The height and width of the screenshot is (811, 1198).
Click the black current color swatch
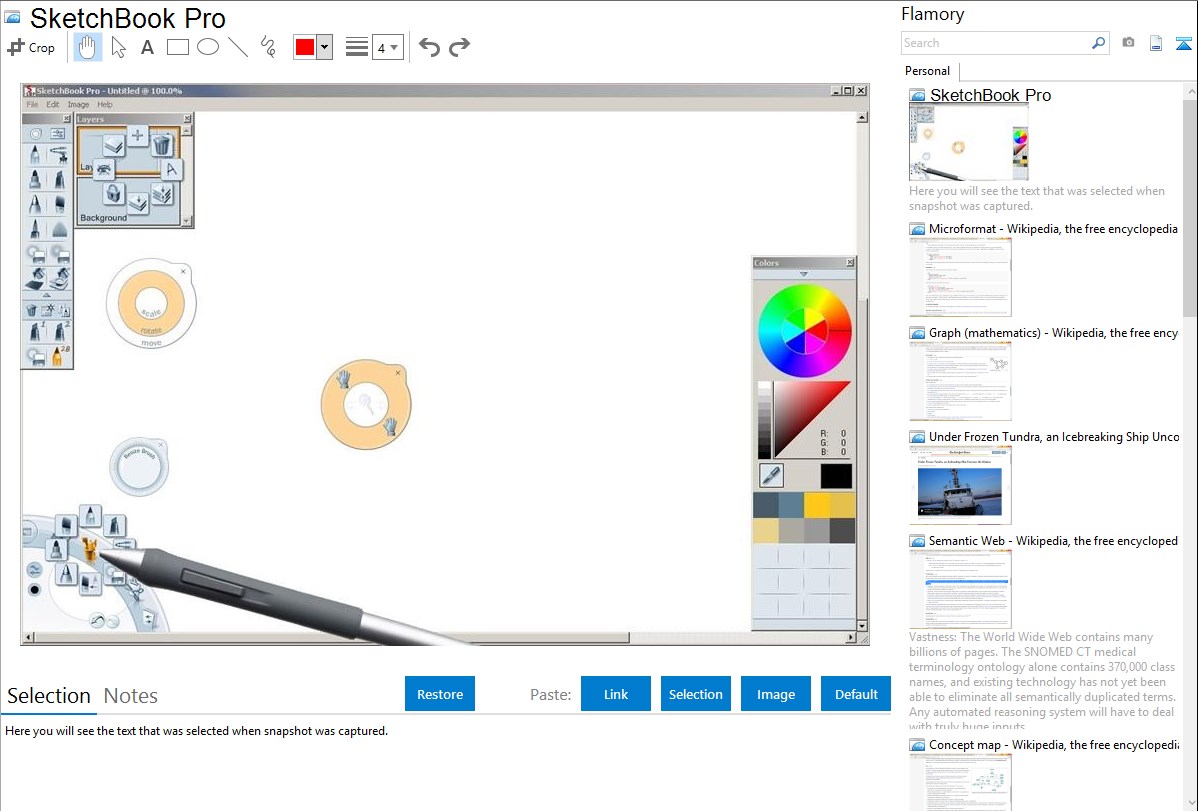[836, 475]
